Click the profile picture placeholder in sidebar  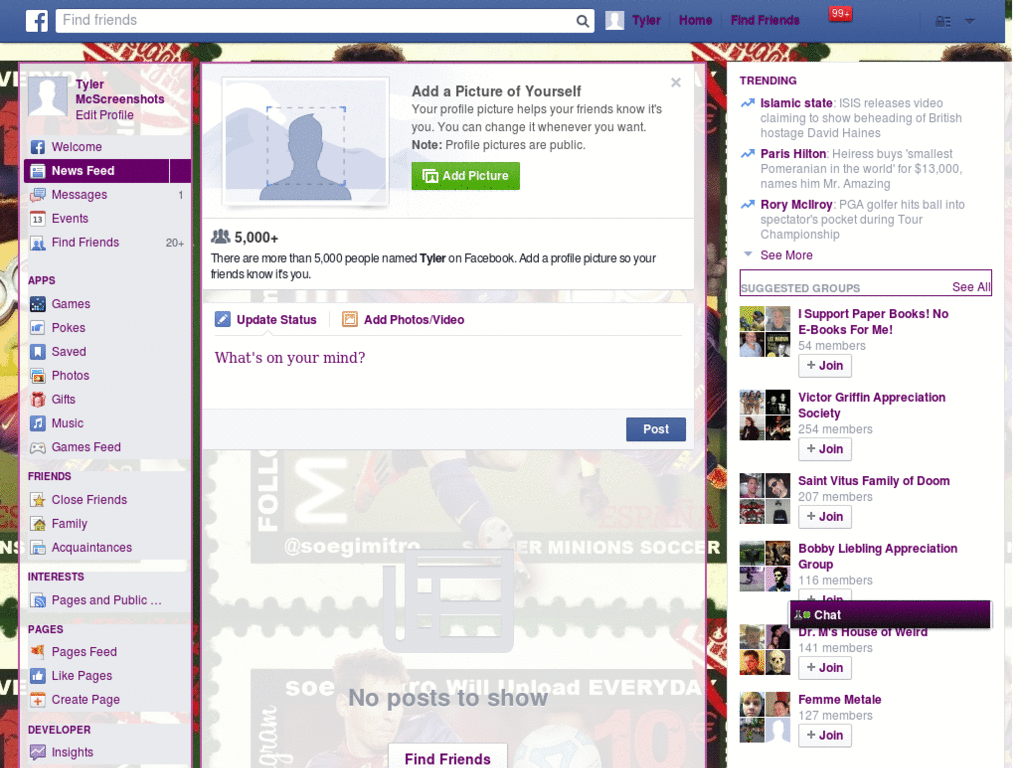coord(48,97)
